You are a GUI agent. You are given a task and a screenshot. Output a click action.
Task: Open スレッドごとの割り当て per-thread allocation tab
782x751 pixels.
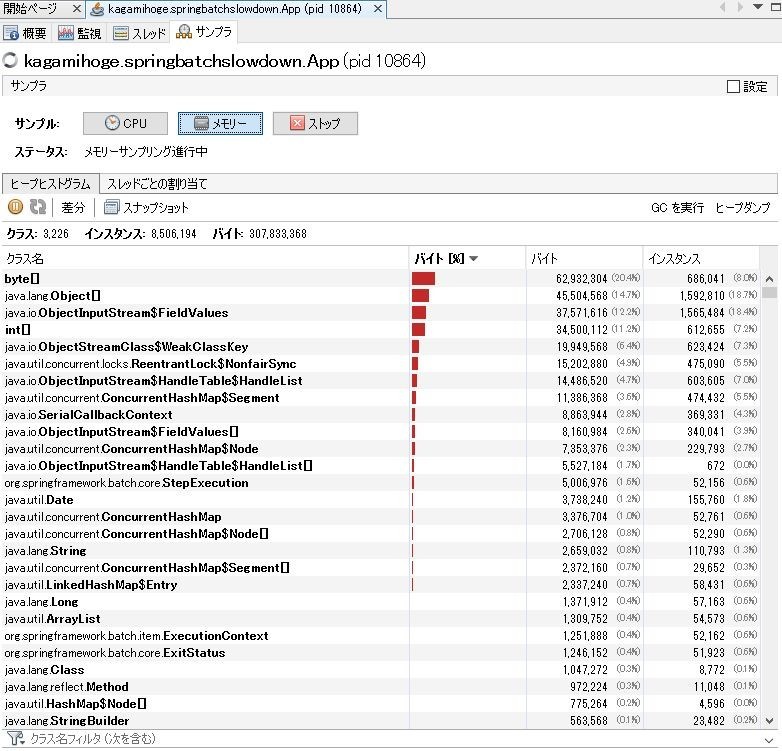click(x=157, y=184)
